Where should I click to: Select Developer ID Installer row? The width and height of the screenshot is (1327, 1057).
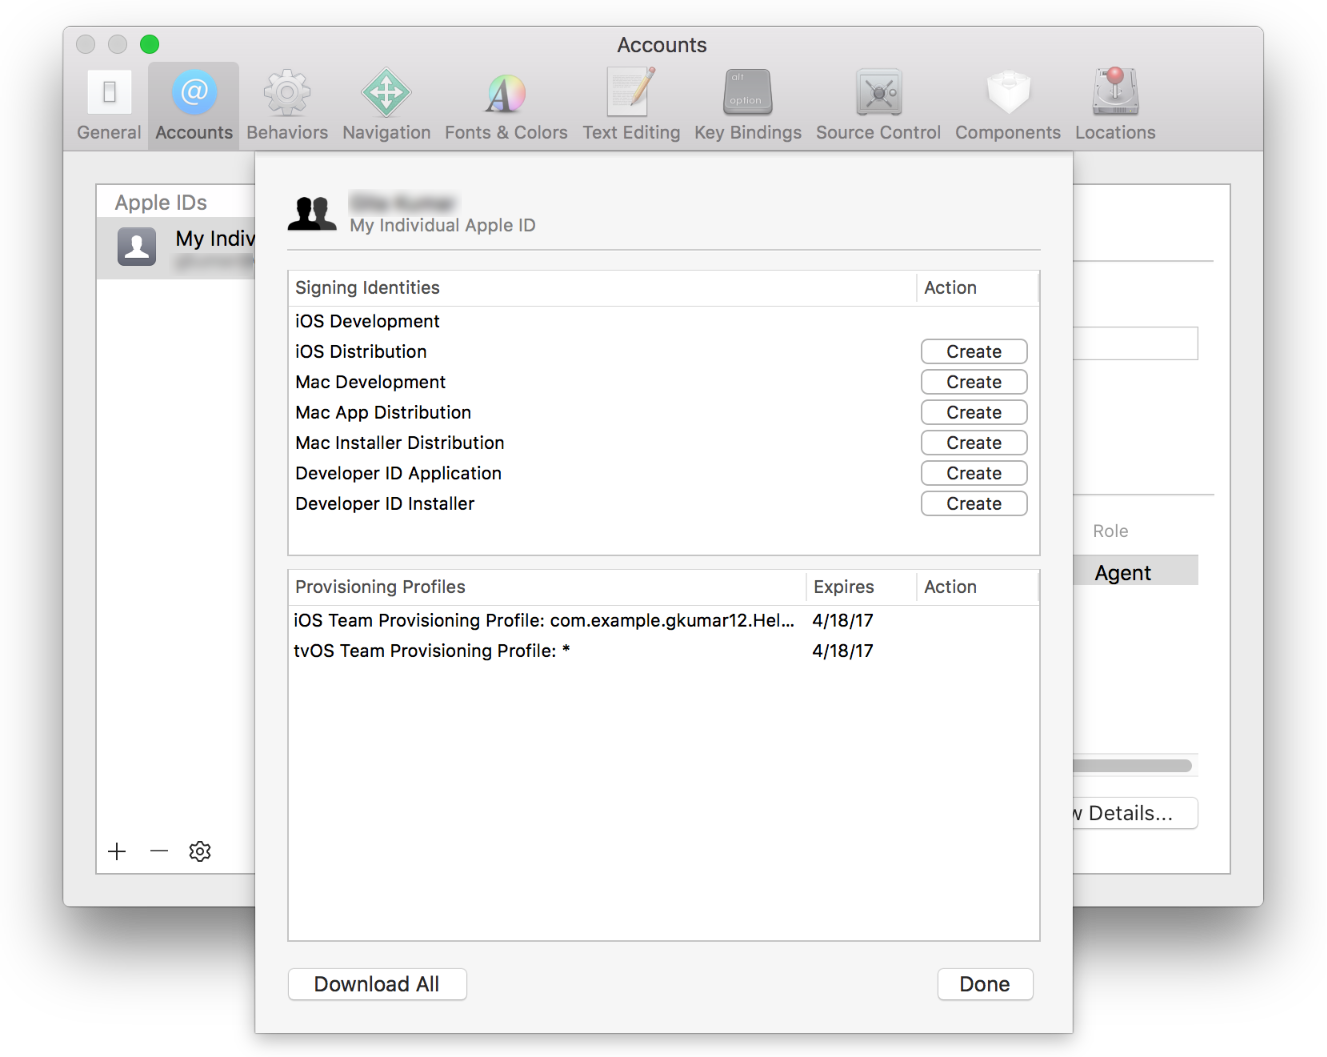[x=664, y=504]
